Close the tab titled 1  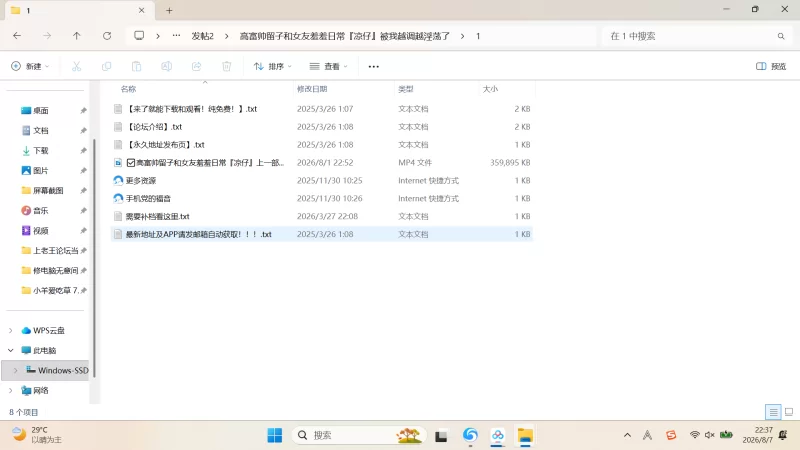142,10
